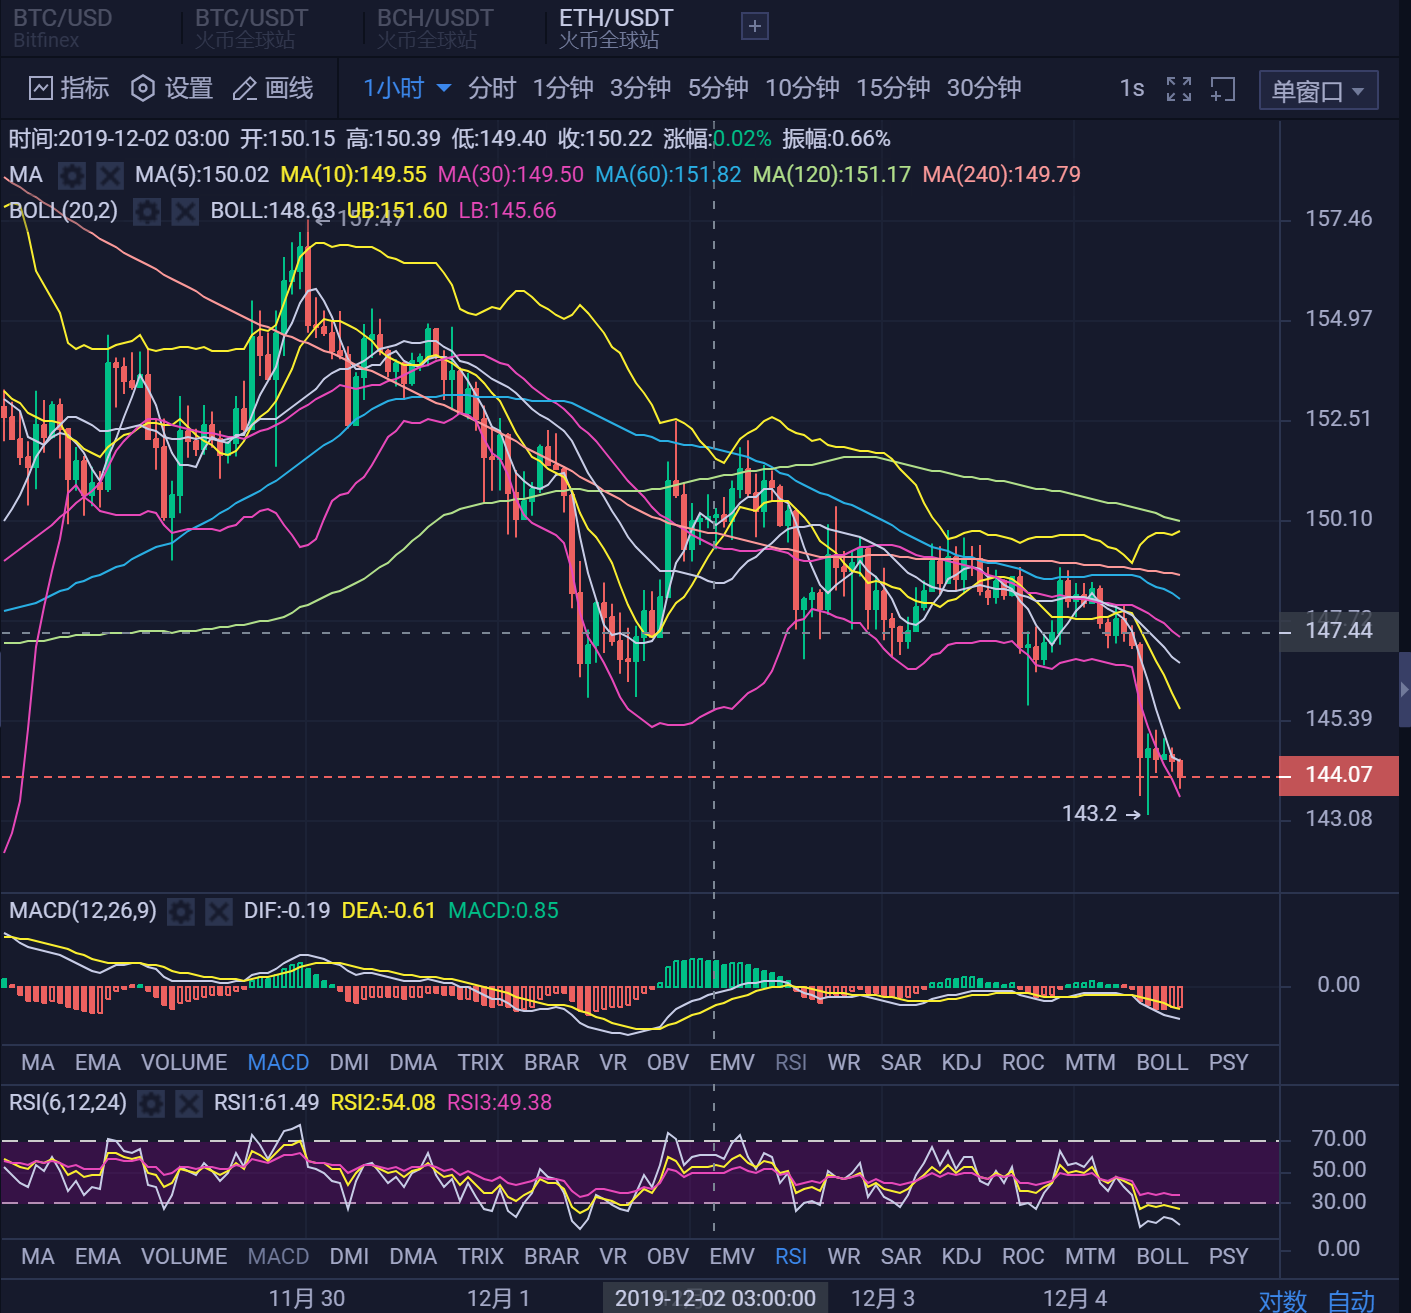Choose PSY in the MACD panel row

point(1229,1063)
